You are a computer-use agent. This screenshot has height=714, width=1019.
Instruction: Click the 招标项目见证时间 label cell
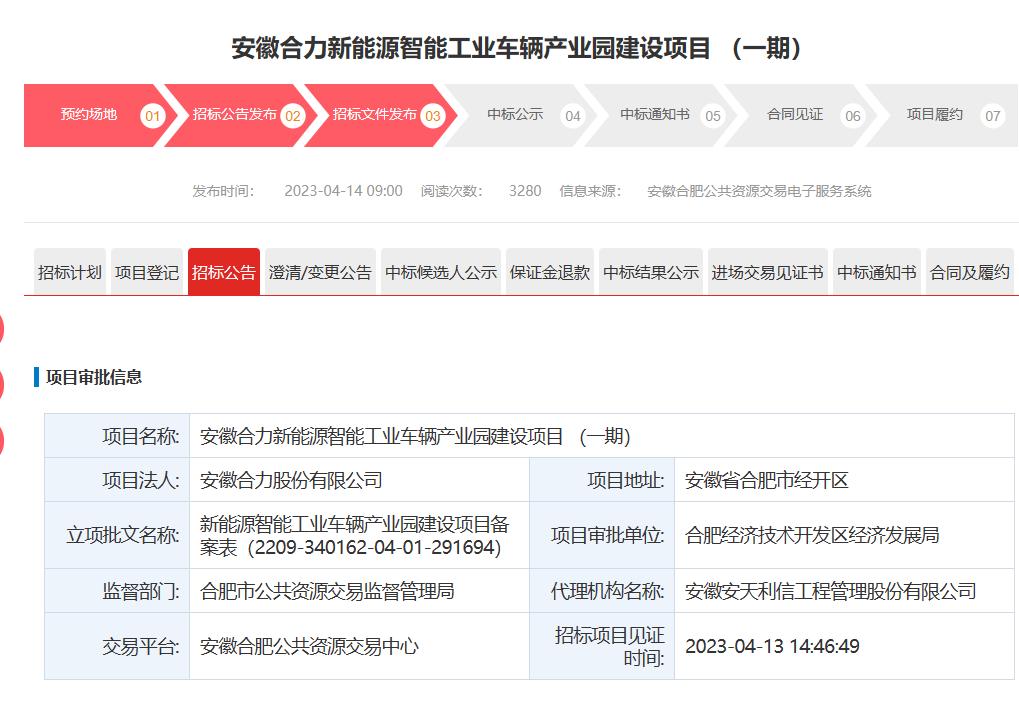point(602,646)
